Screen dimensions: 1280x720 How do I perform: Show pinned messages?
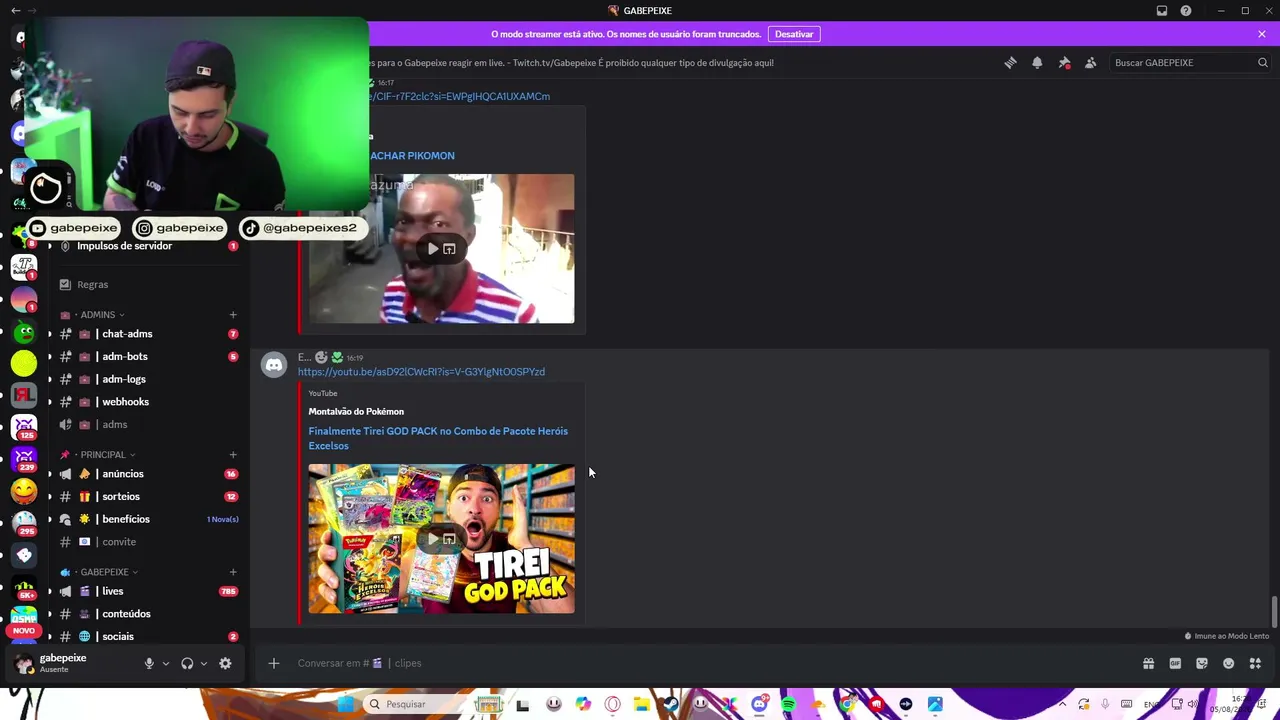pyautogui.click(x=1064, y=63)
